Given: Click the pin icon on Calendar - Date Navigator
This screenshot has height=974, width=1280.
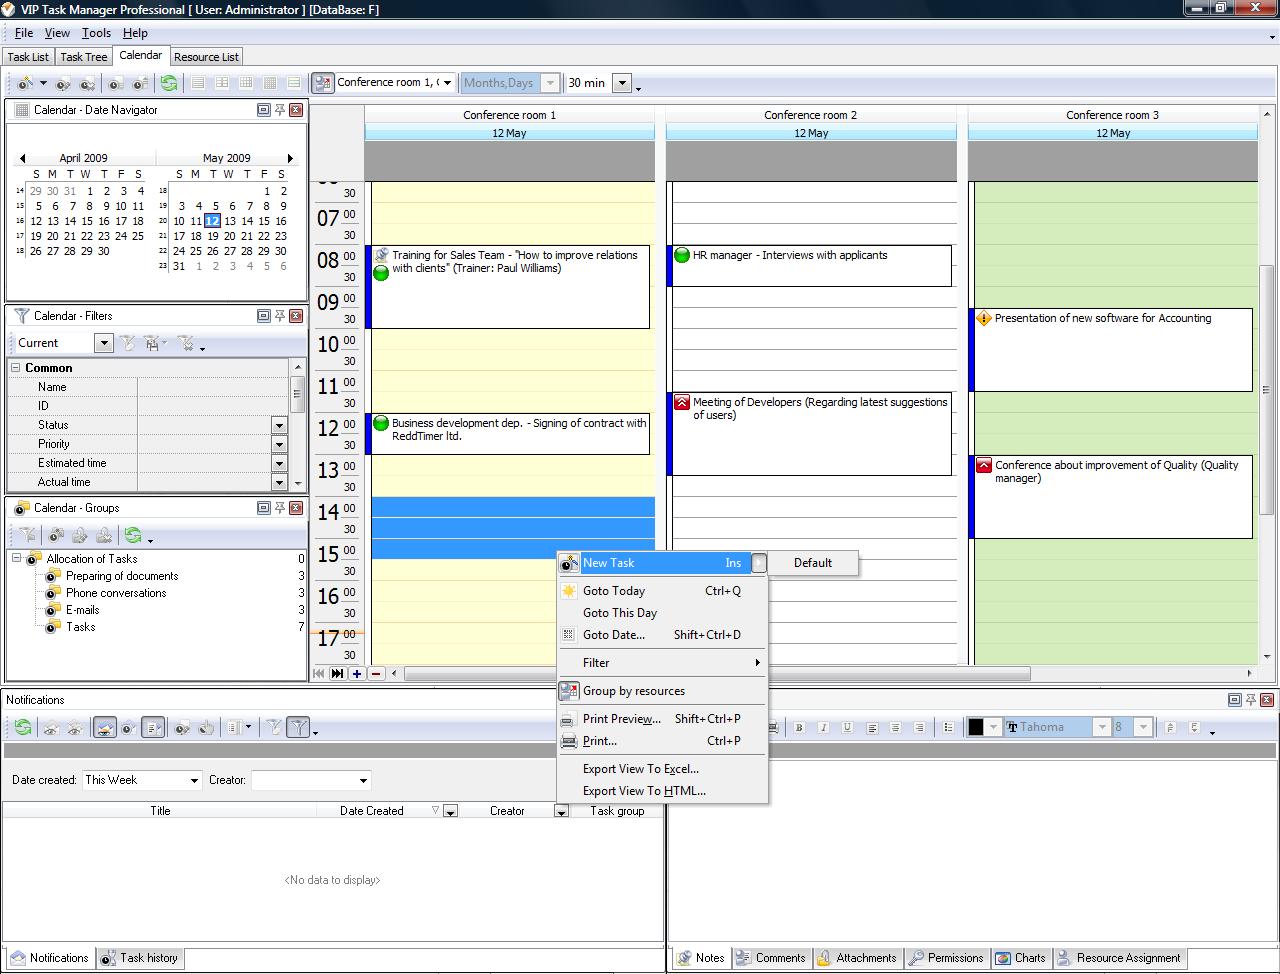Looking at the screenshot, I should [x=281, y=110].
